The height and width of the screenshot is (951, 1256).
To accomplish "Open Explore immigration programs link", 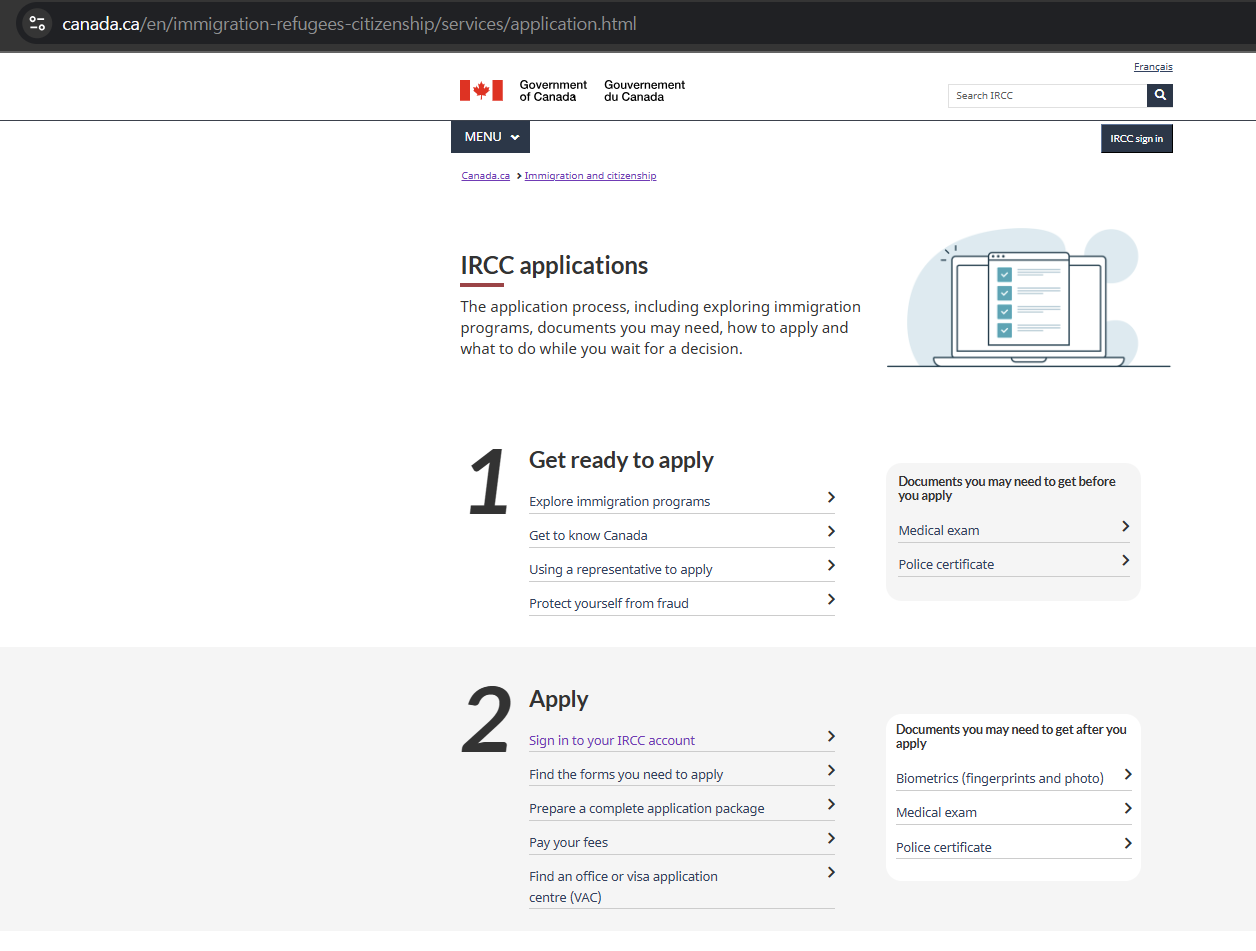I will [x=619, y=501].
